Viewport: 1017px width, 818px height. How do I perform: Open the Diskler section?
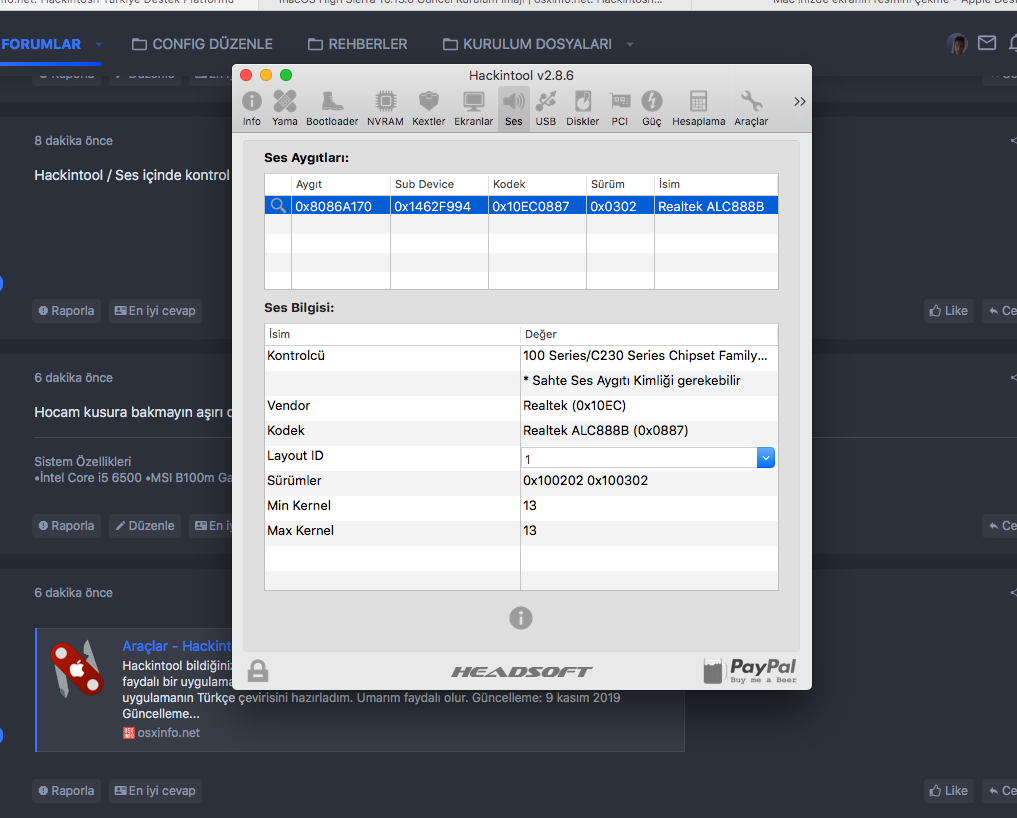tap(582, 108)
